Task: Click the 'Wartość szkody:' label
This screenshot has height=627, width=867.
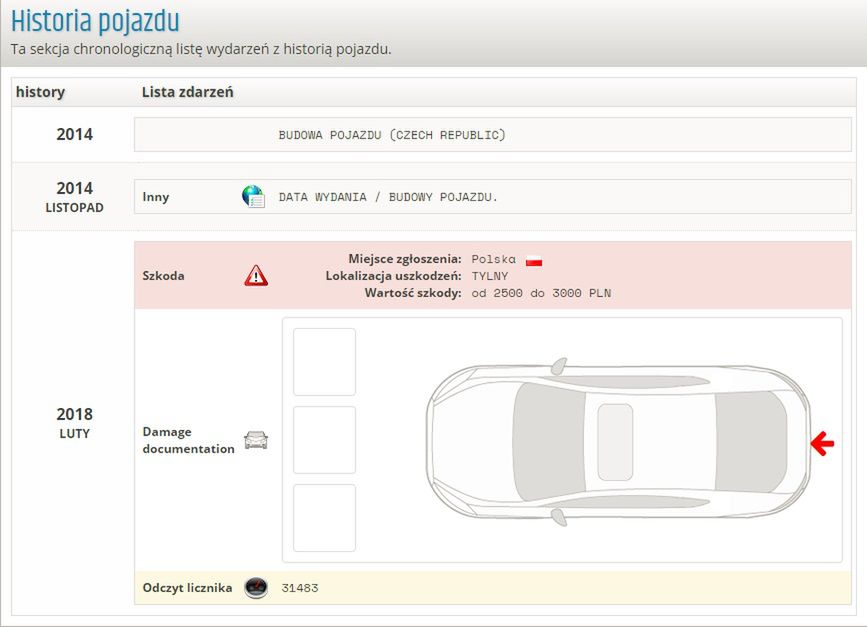Action: click(x=413, y=293)
